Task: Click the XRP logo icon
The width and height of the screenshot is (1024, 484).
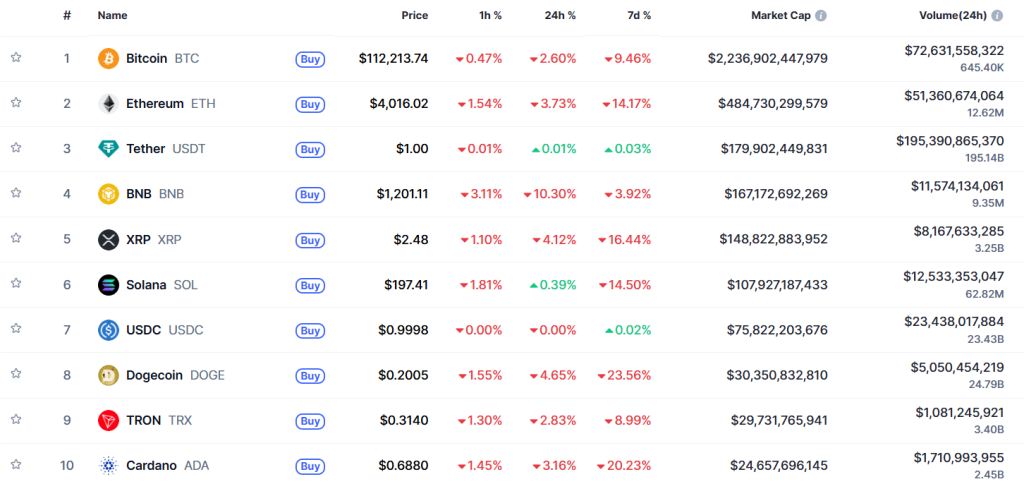Action: tap(108, 239)
